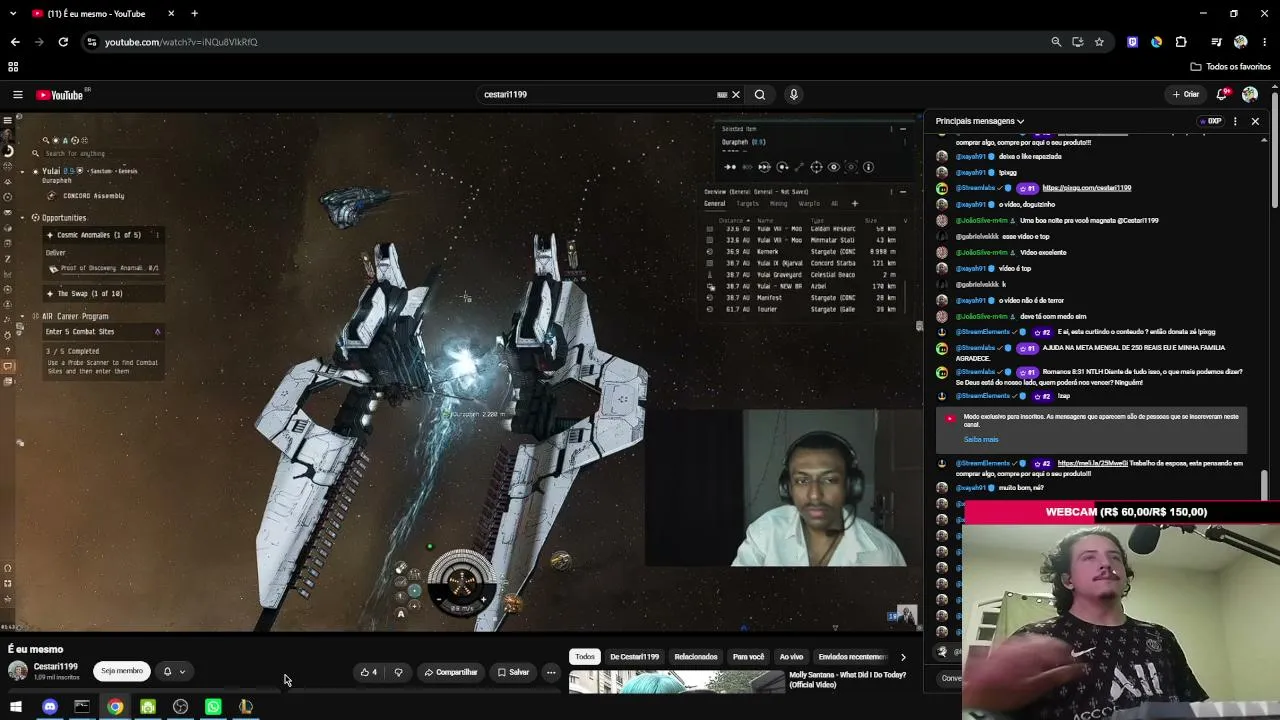
Task: Select the Todos filter chip
Action: [585, 657]
